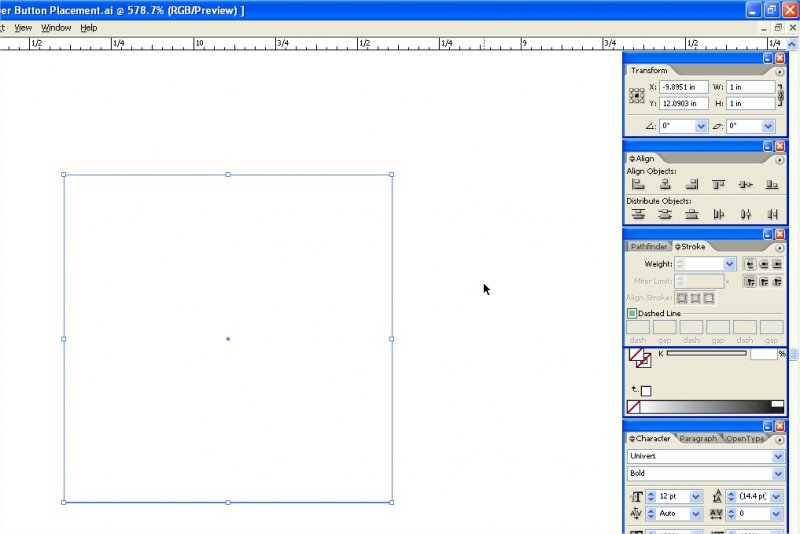Open the shear angle dropdown
The image size is (800, 534).
768,126
